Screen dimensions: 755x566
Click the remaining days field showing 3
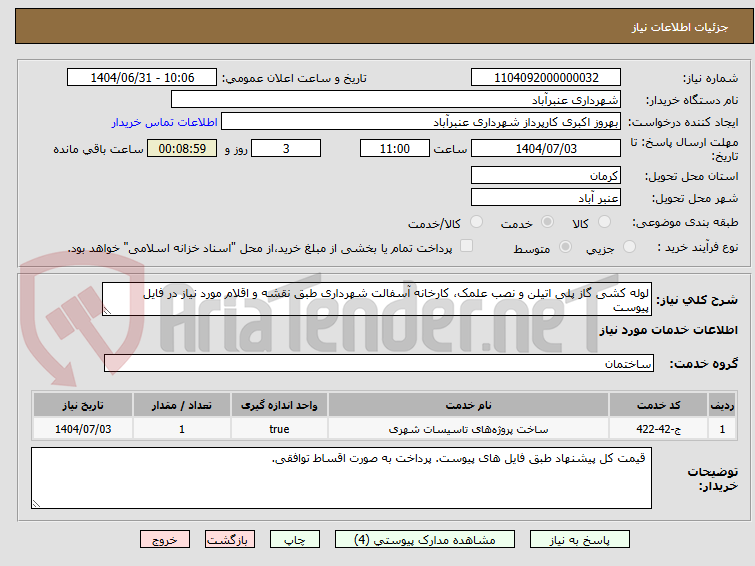(x=286, y=148)
